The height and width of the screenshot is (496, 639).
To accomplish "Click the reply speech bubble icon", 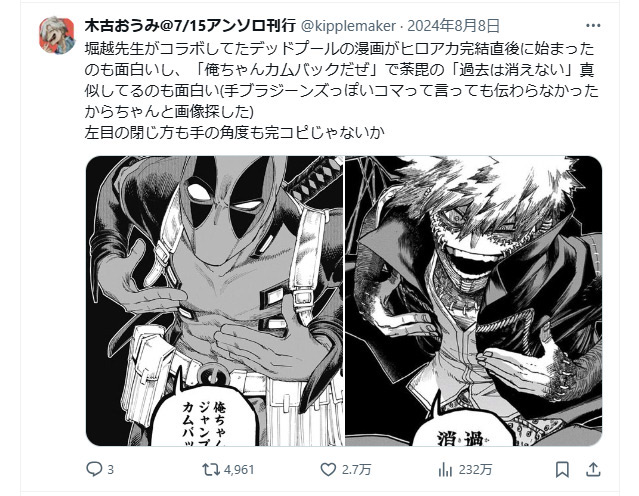I will (94, 470).
